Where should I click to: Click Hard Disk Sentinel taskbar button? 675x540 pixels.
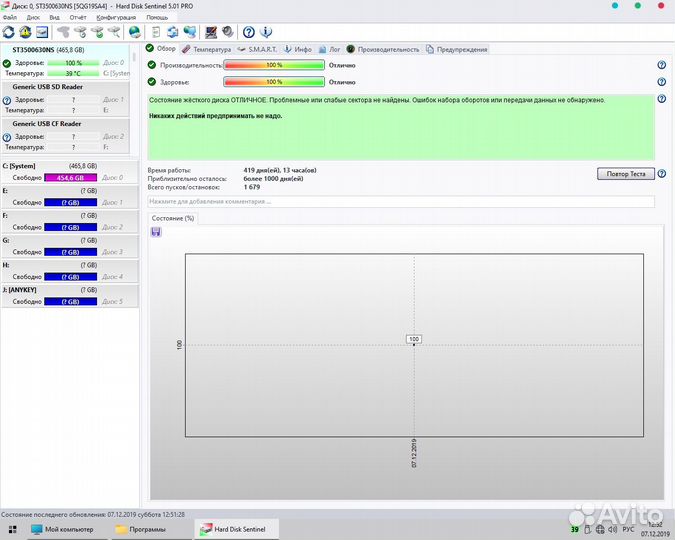[x=236, y=529]
